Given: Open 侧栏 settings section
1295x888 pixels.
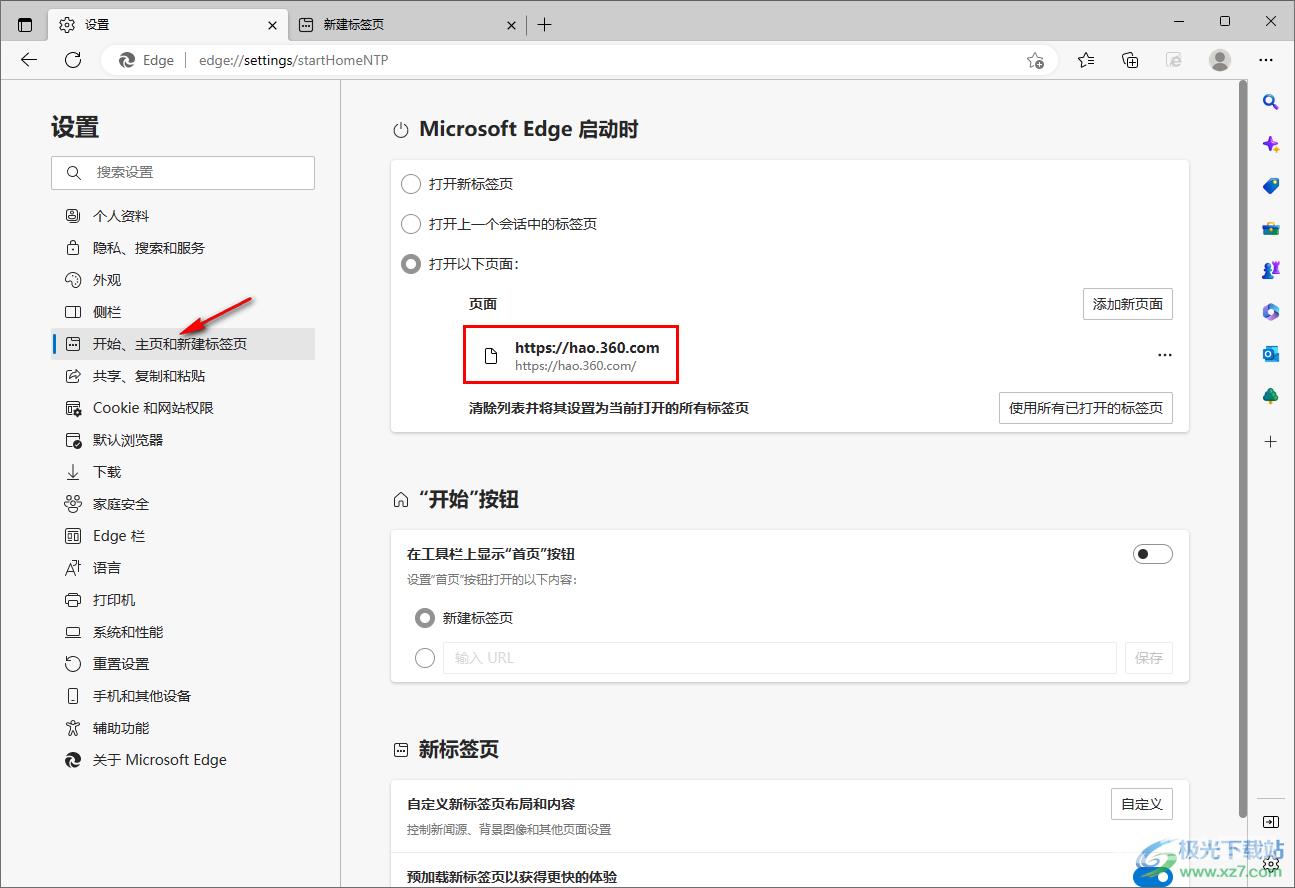Looking at the screenshot, I should pyautogui.click(x=183, y=312).
